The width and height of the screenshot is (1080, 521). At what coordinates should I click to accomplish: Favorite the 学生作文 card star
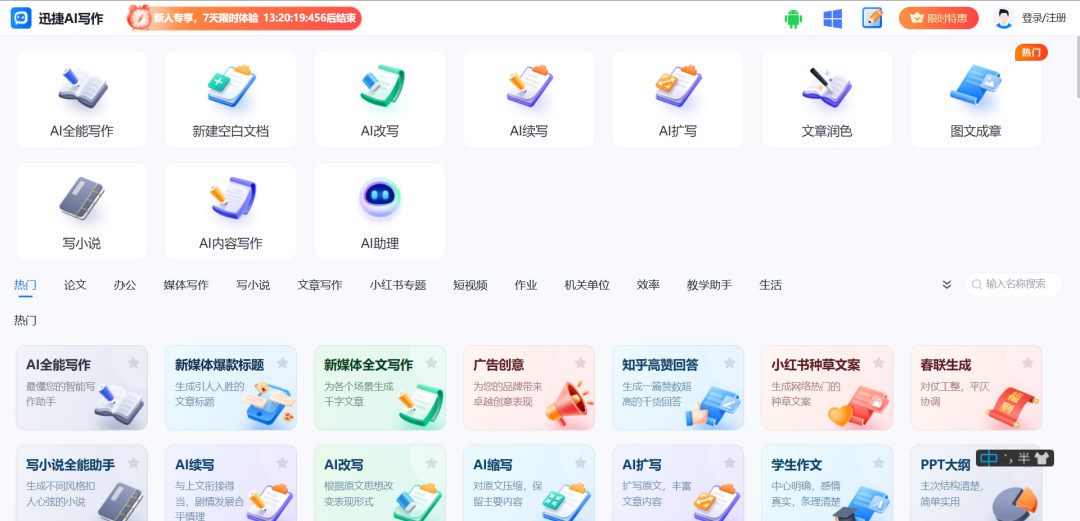879,462
